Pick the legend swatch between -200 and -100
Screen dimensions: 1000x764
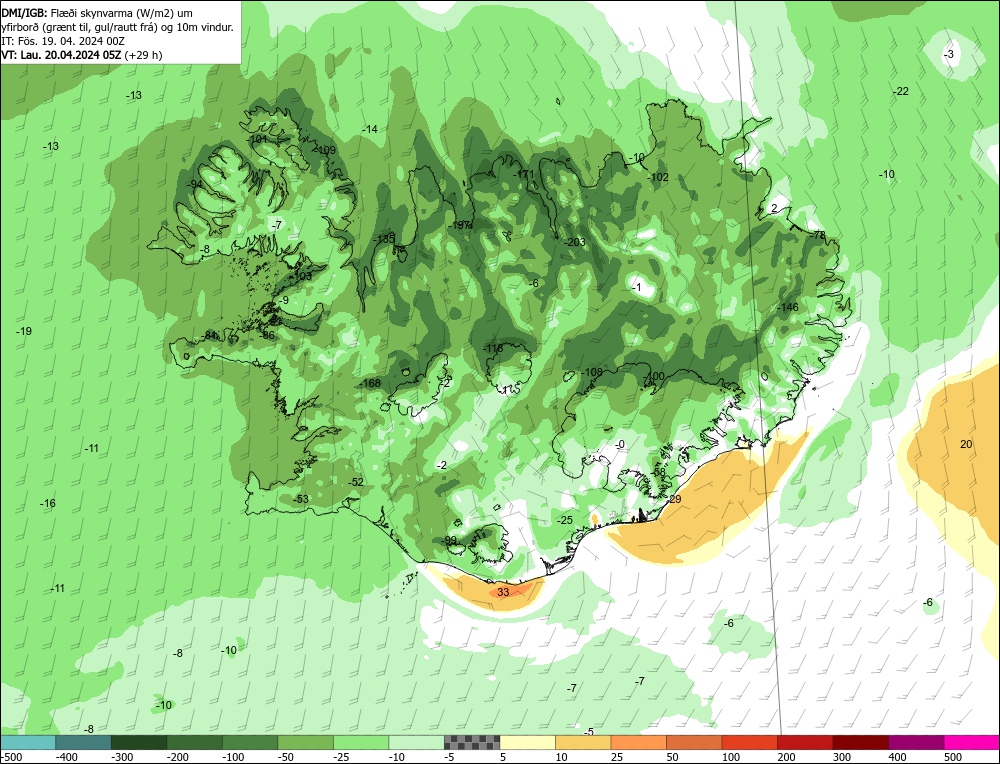pyautogui.click(x=195, y=742)
